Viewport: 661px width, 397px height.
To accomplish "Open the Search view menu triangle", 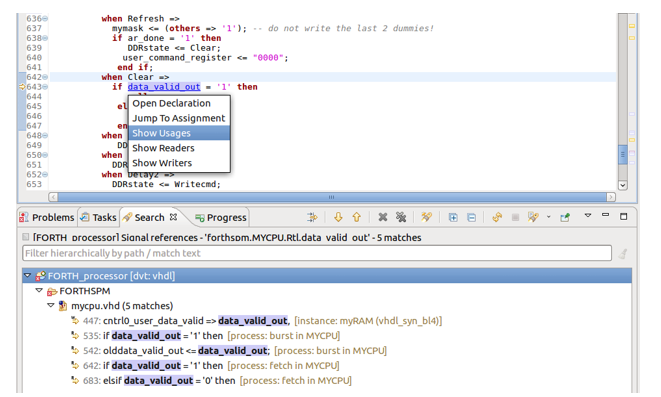I will pos(588,215).
